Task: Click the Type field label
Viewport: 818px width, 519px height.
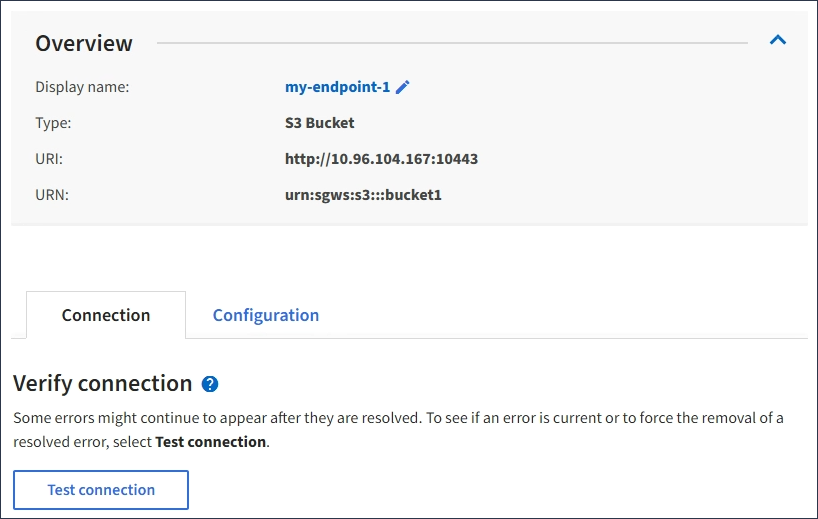Action: 53,123
